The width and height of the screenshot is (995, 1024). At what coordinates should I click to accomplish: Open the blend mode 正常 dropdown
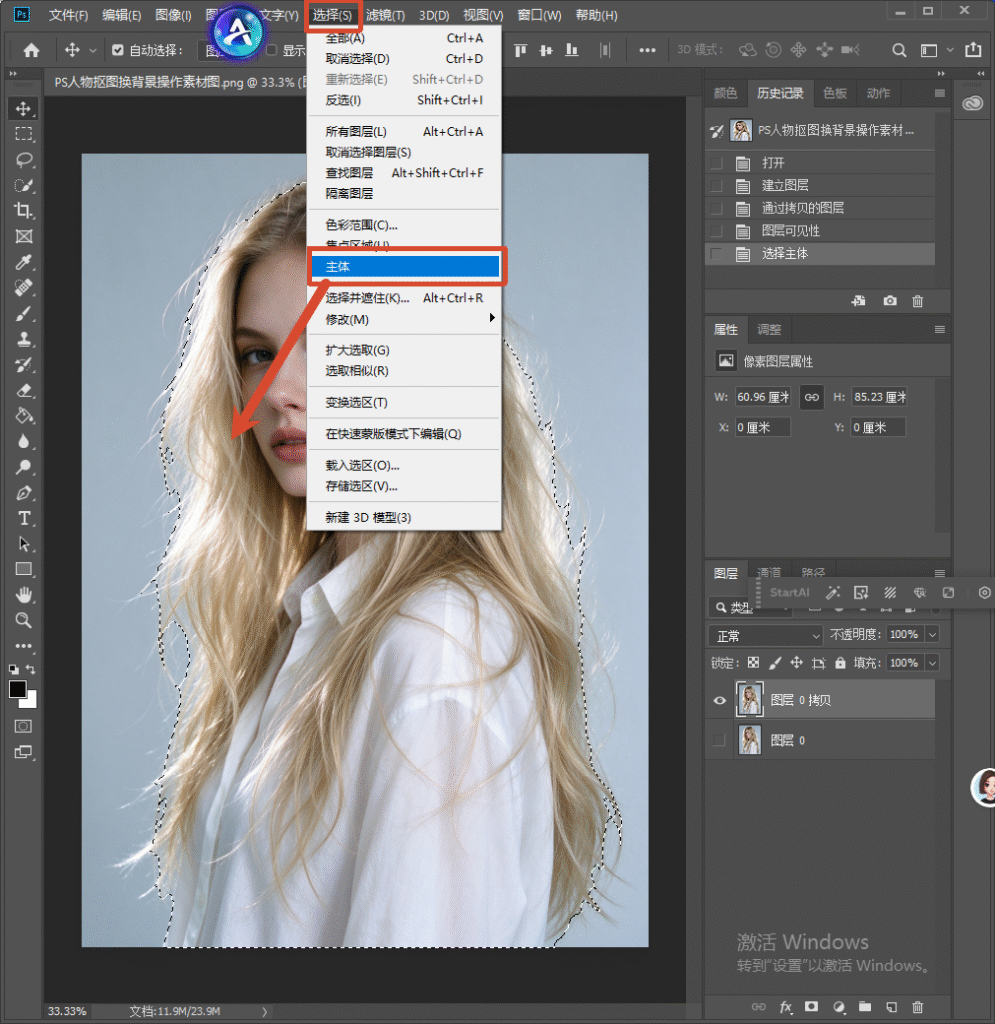(x=766, y=635)
